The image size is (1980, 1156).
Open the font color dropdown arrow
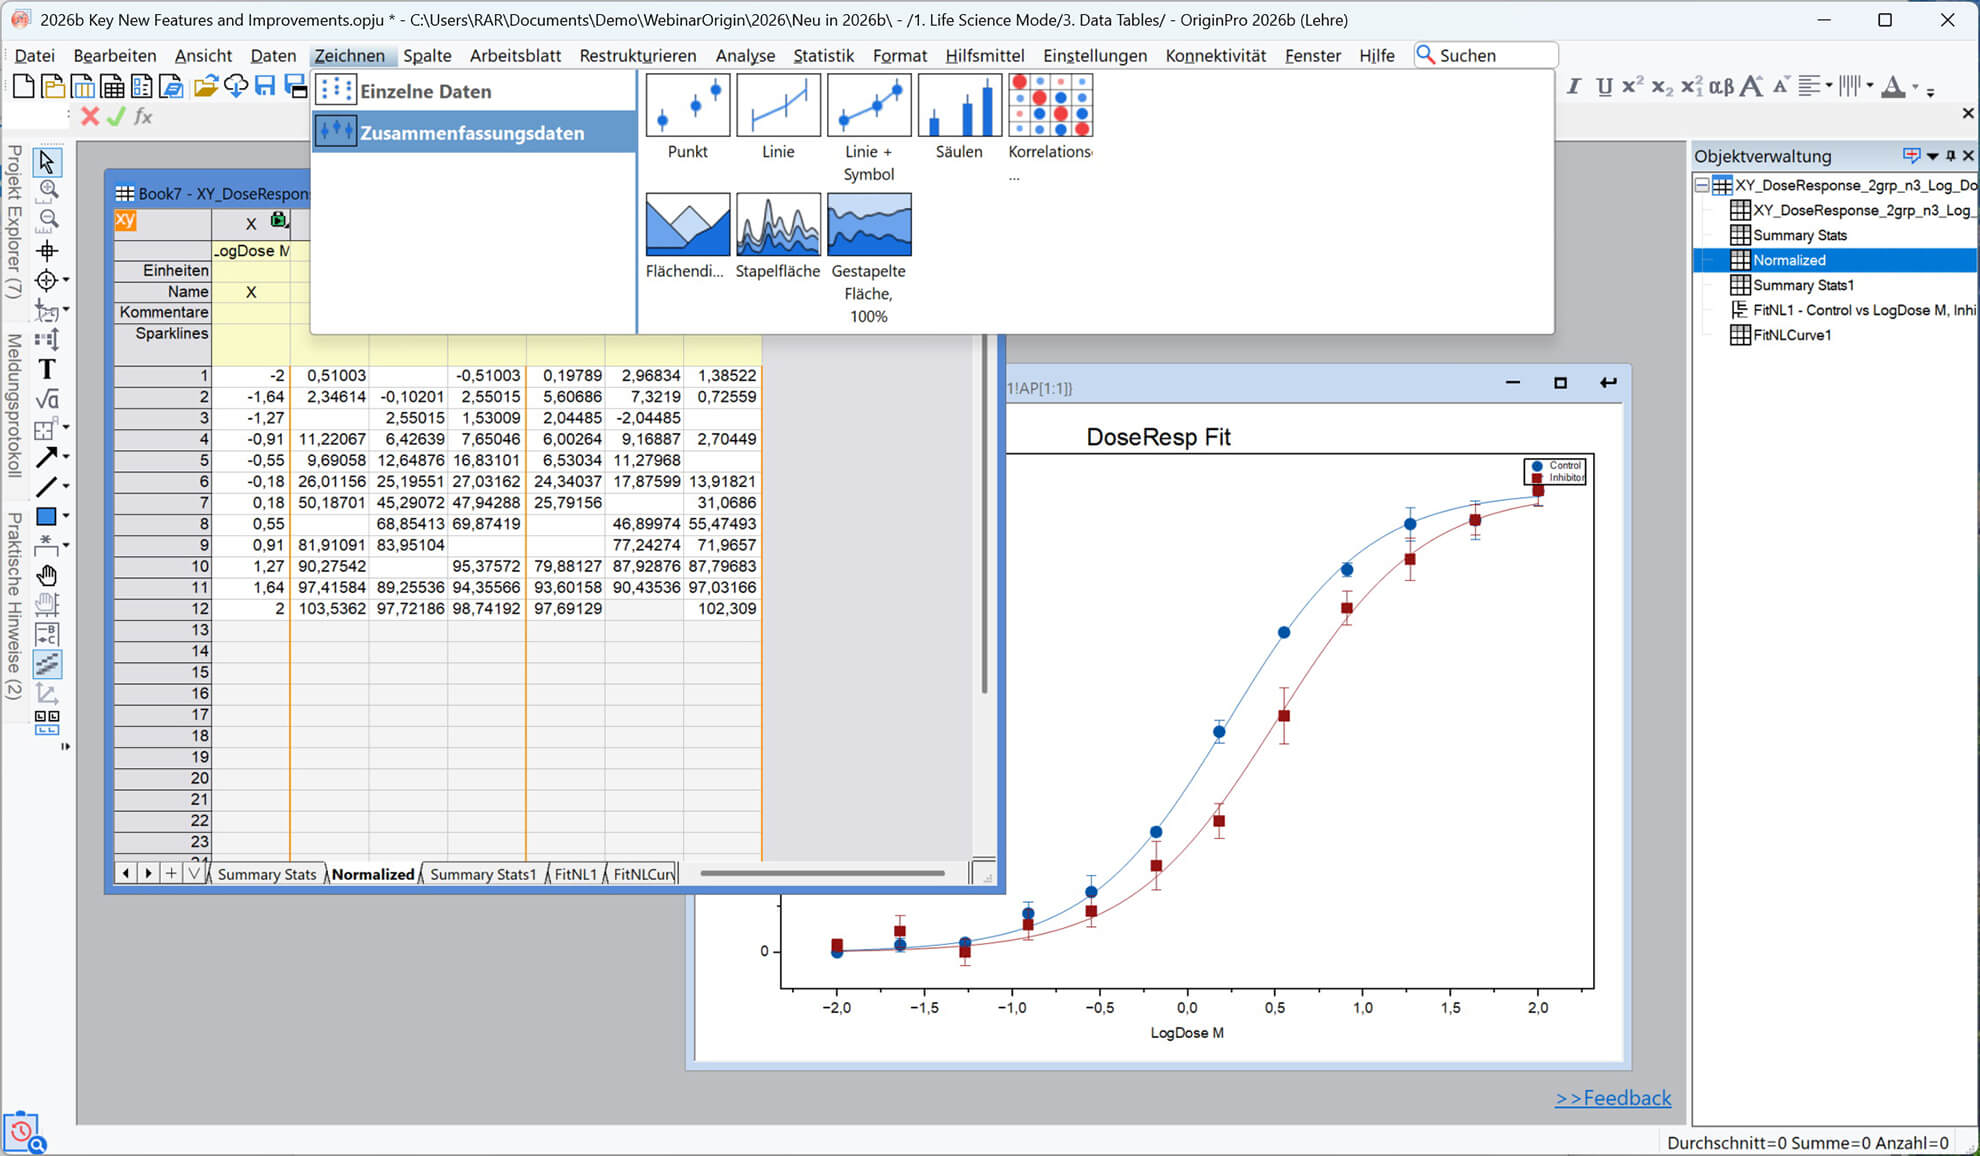1915,87
